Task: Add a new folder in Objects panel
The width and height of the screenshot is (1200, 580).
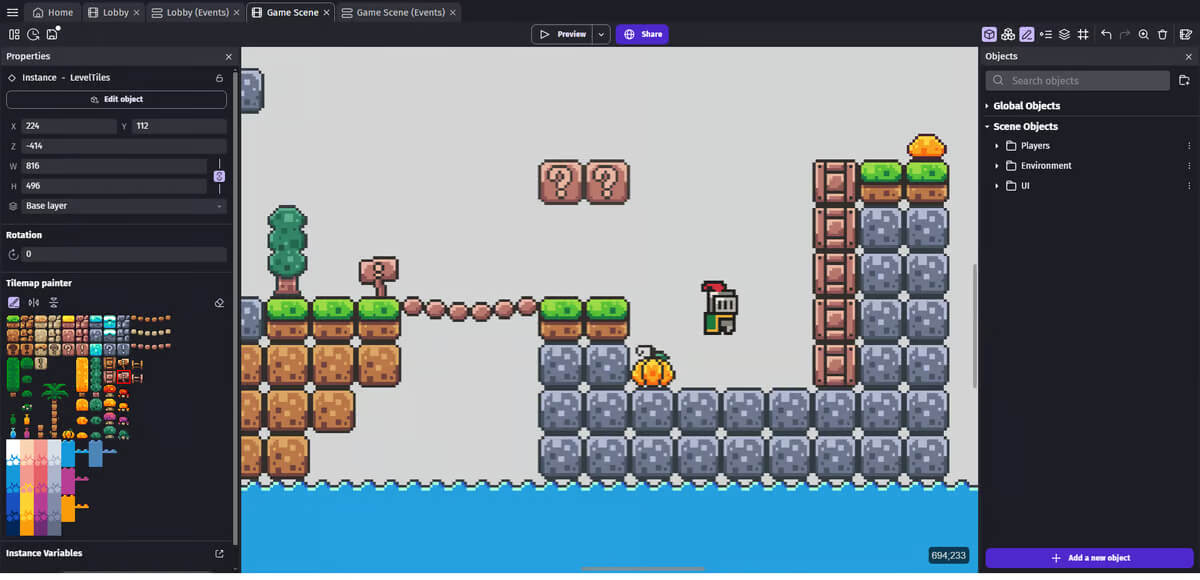Action: point(1184,80)
